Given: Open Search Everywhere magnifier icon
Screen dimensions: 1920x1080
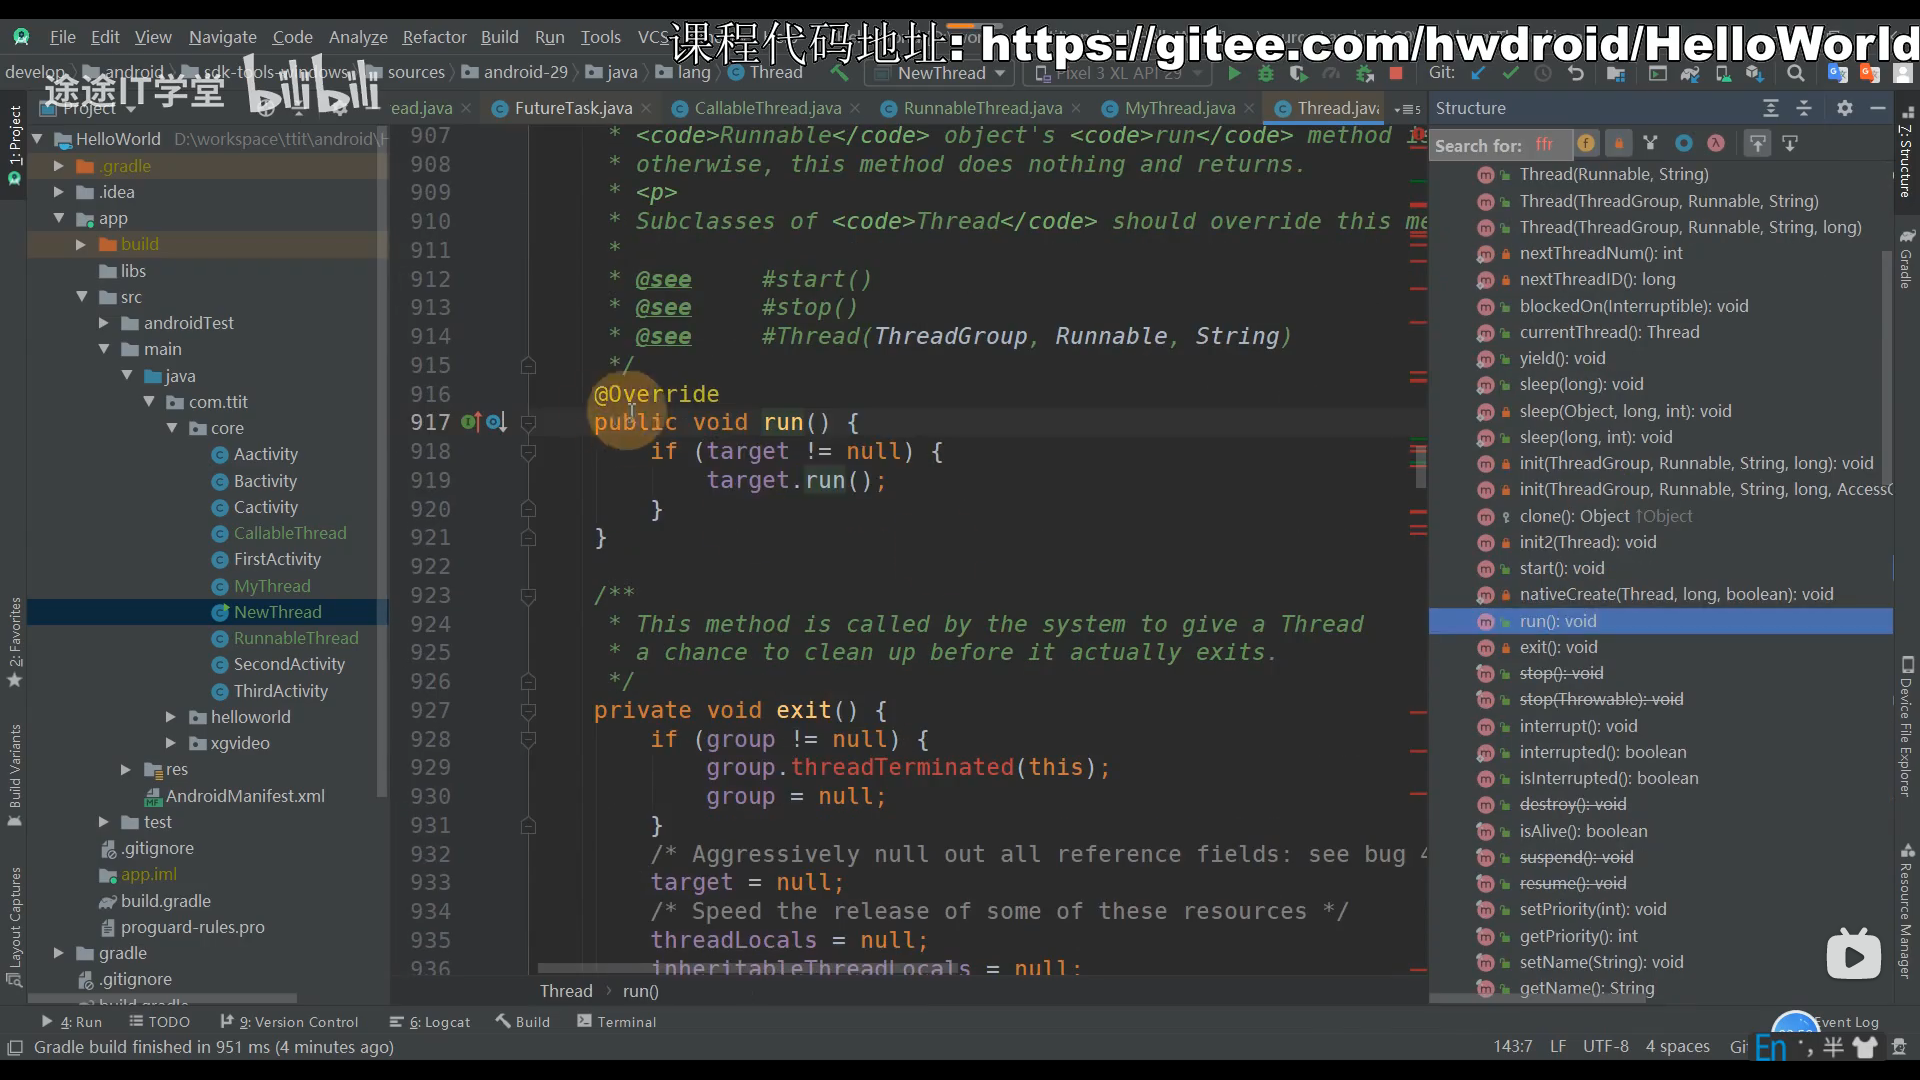Looking at the screenshot, I should [1796, 73].
